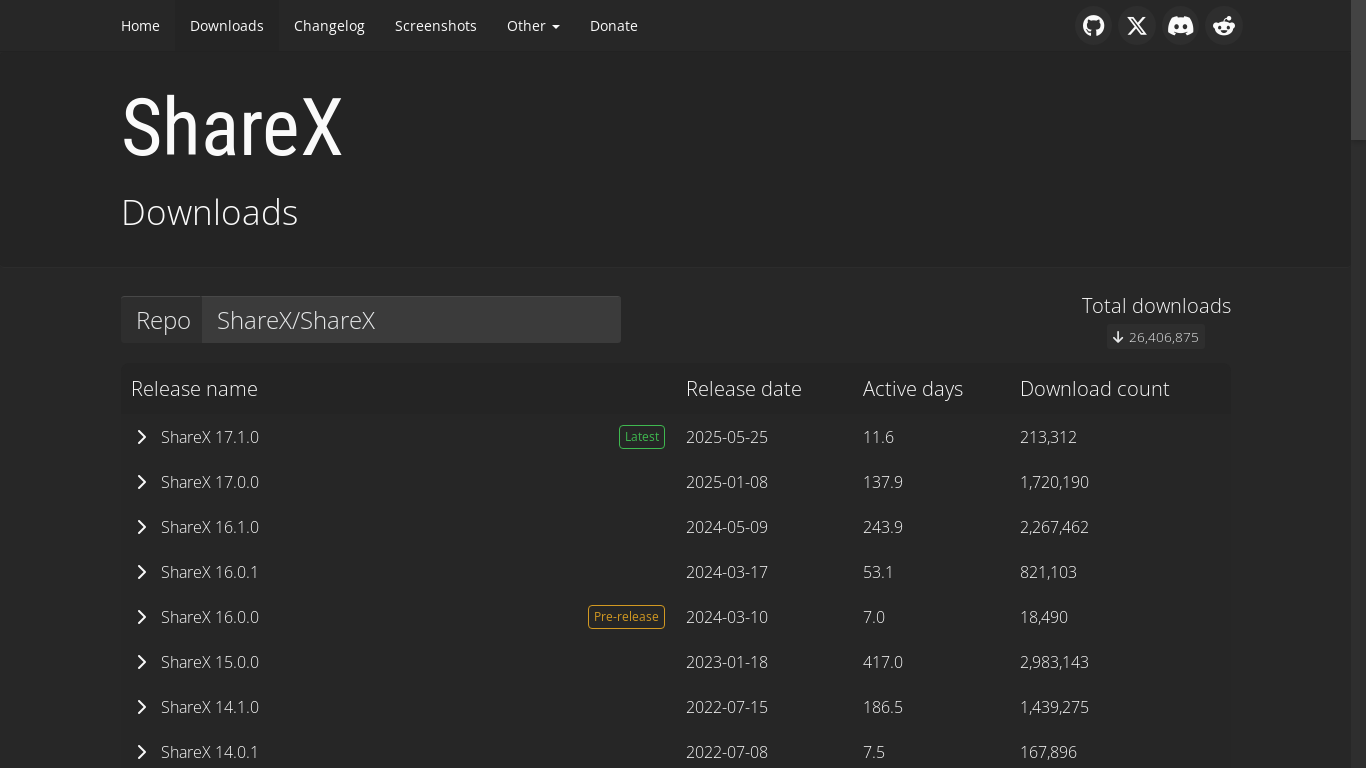Click the ShareX 17.0.0 release name

(210, 482)
